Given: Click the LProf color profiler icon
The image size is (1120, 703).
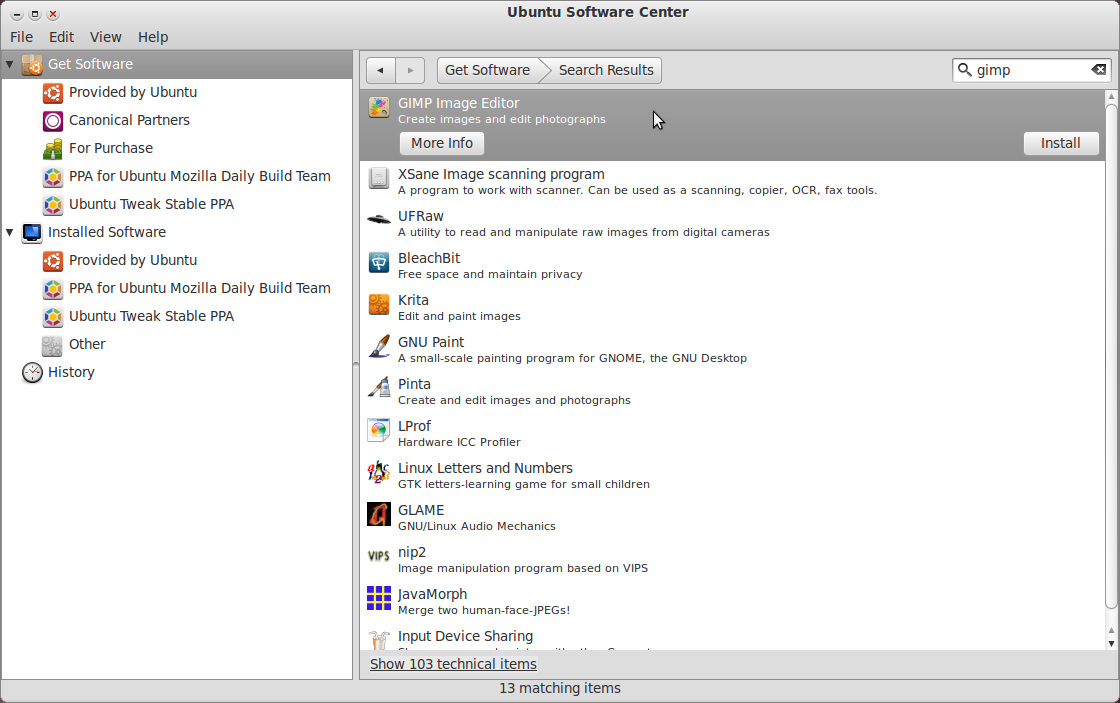Looking at the screenshot, I should coord(379,430).
